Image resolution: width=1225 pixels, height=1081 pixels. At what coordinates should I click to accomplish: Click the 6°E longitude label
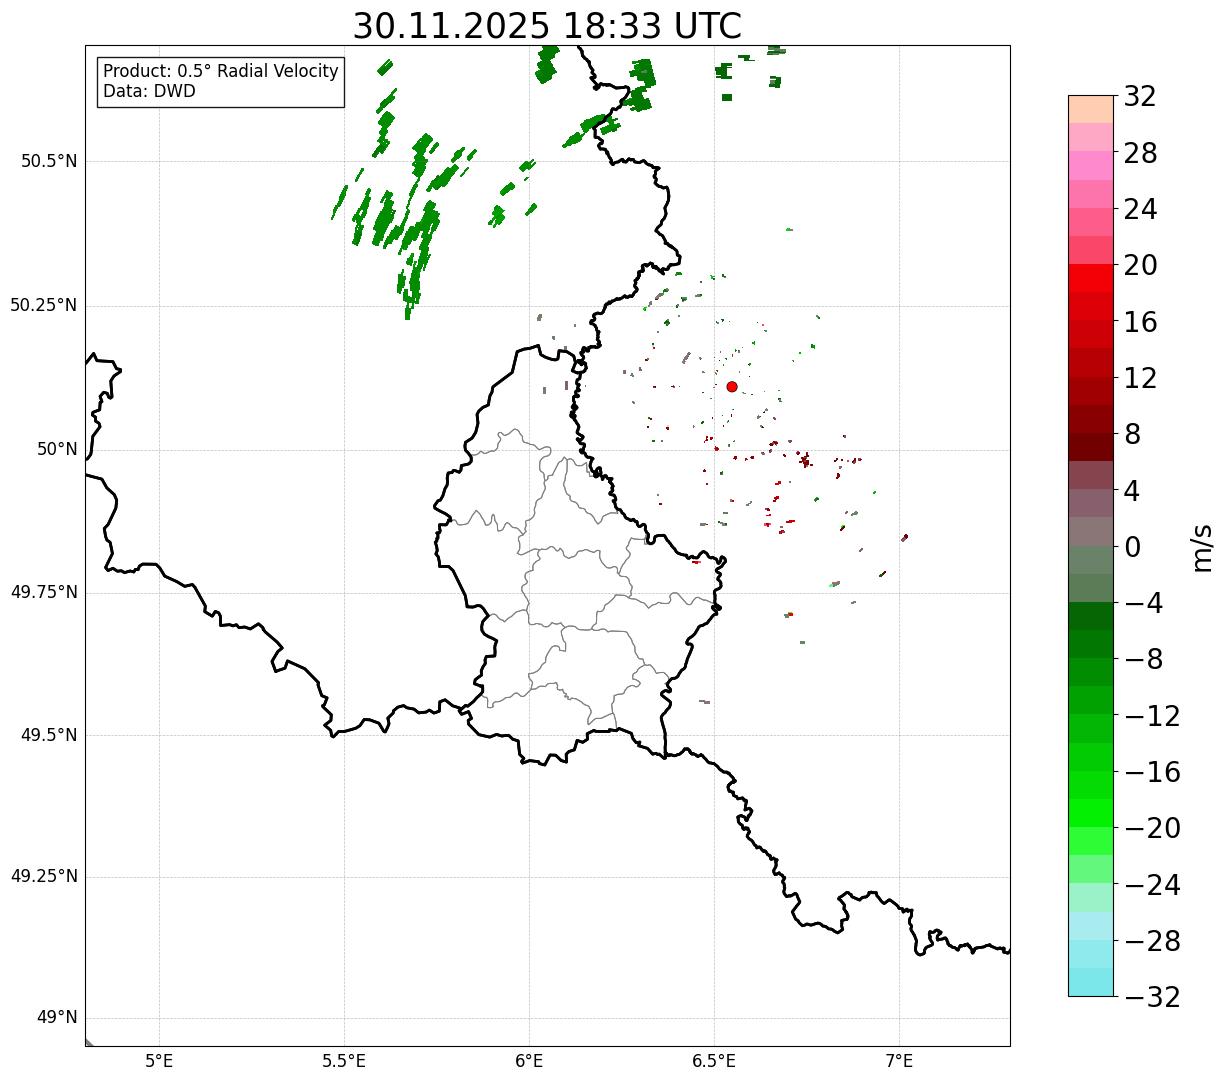point(530,1061)
